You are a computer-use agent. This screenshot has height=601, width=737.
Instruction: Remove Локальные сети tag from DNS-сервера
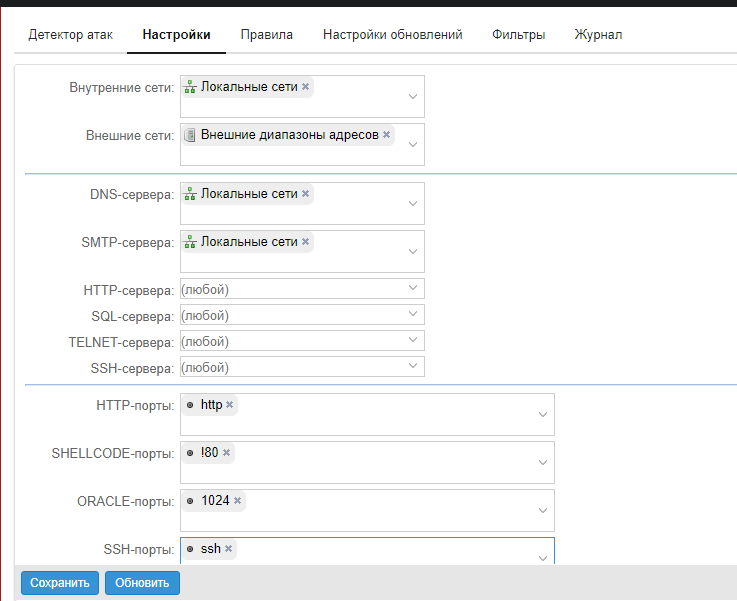click(x=306, y=194)
